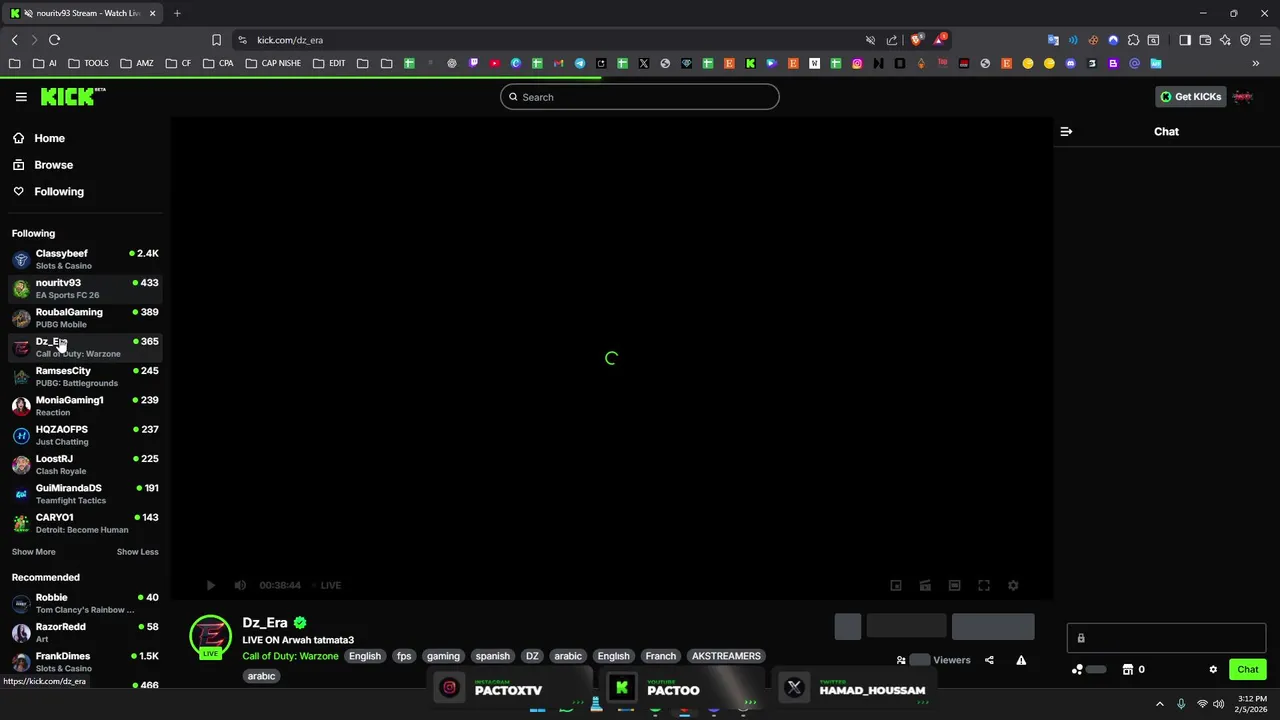1280x720 pixels.
Task: Open the hamburger sidebar menu
Action: click(21, 97)
